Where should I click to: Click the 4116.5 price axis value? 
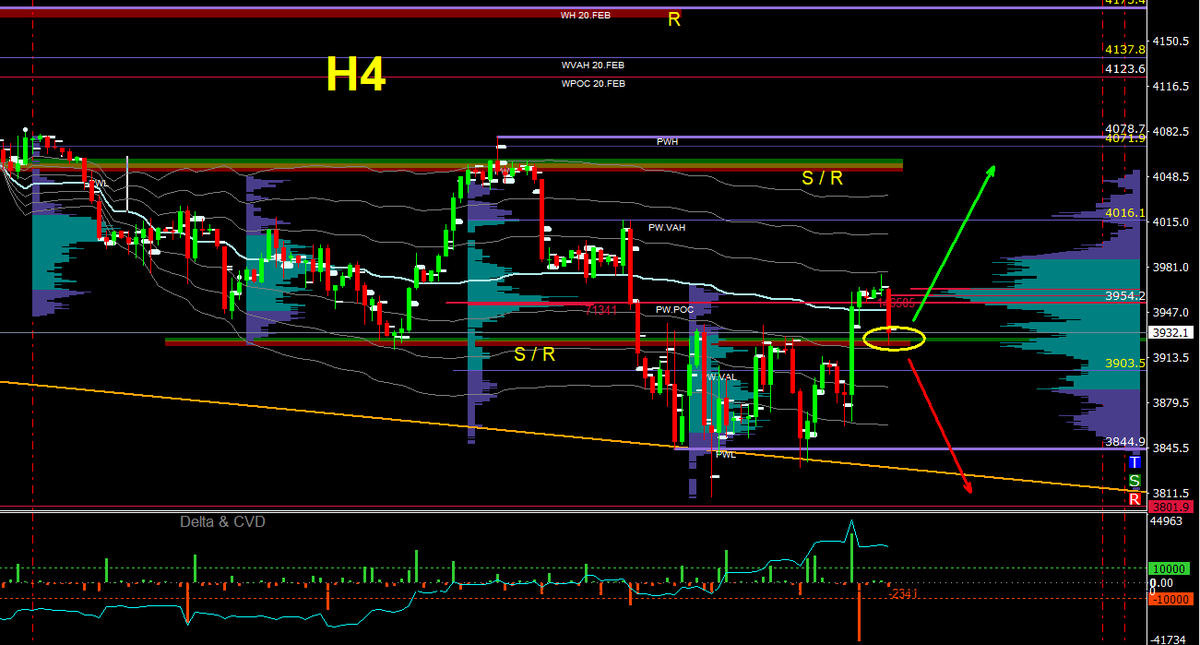[1173, 87]
